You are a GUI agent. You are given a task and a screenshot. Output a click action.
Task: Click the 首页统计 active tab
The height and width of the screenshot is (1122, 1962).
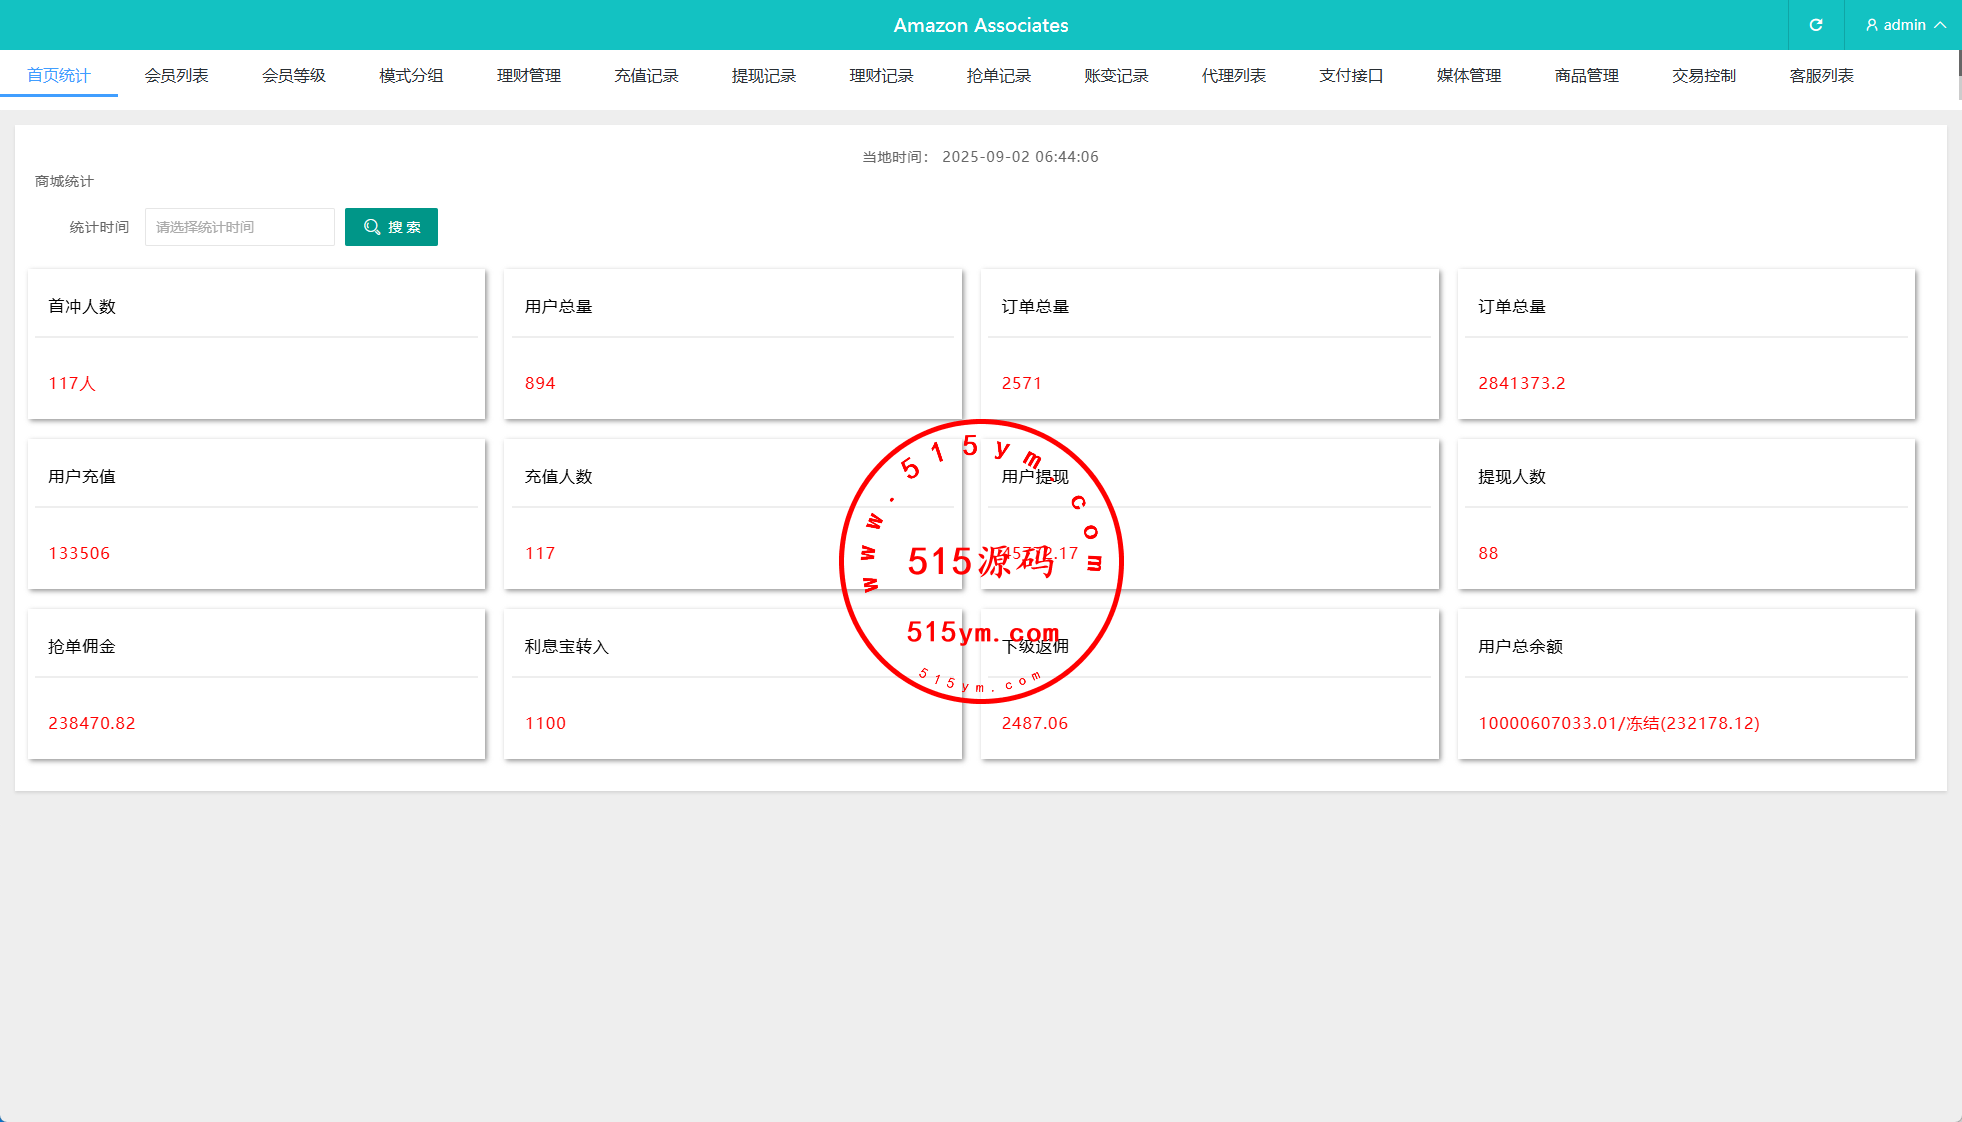click(x=59, y=76)
